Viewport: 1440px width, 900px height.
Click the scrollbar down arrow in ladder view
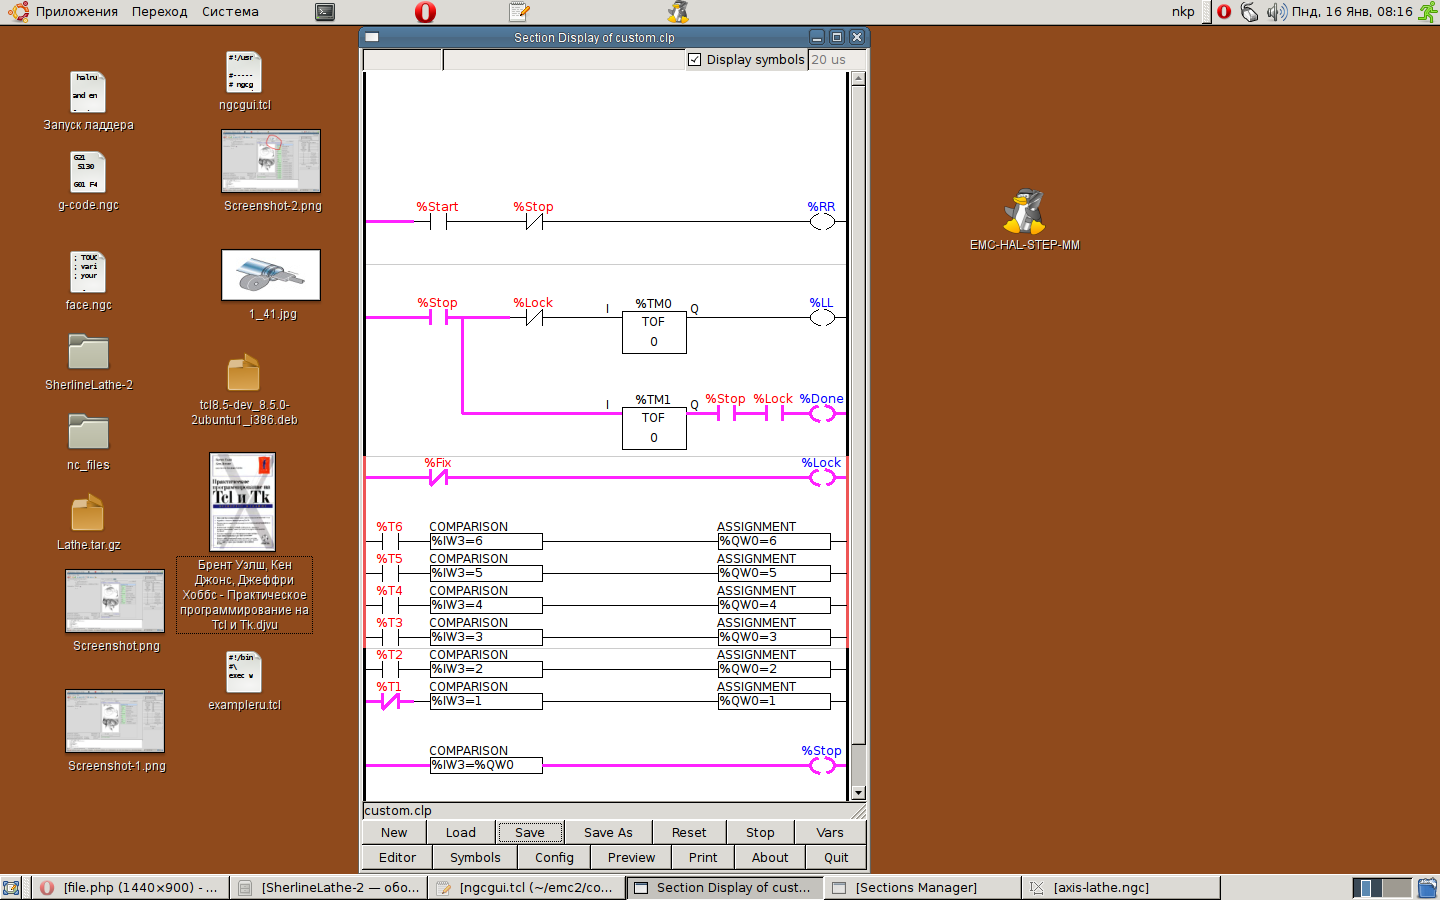click(x=858, y=793)
